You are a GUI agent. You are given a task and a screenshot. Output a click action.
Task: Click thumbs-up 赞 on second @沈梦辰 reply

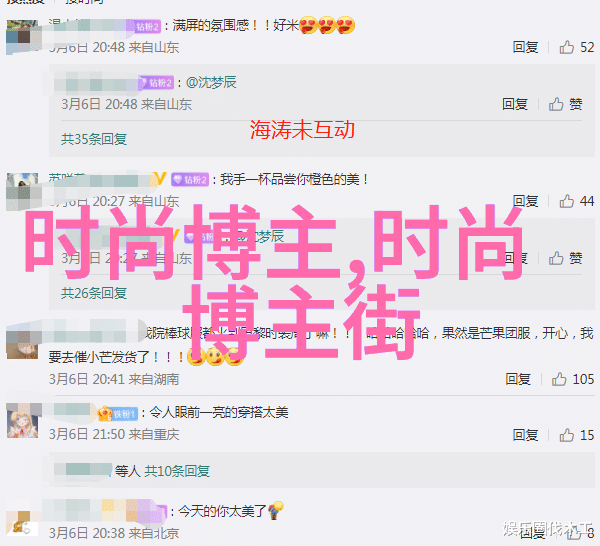(566, 258)
